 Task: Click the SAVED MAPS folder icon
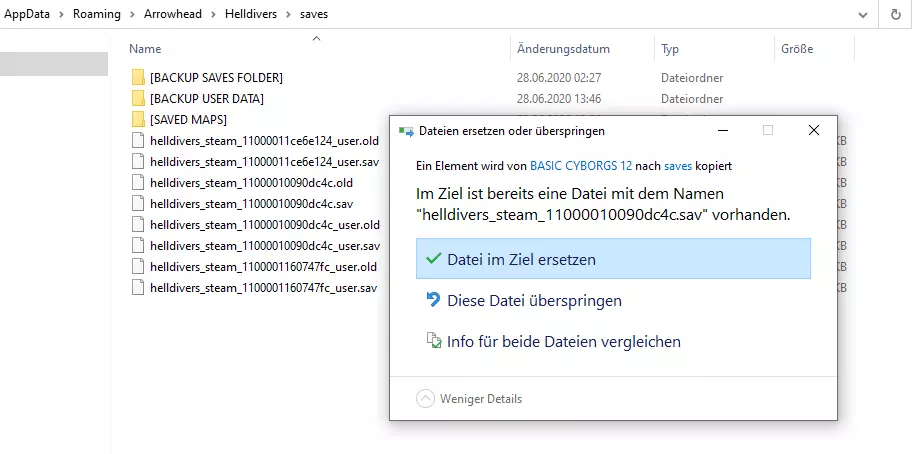(138, 120)
